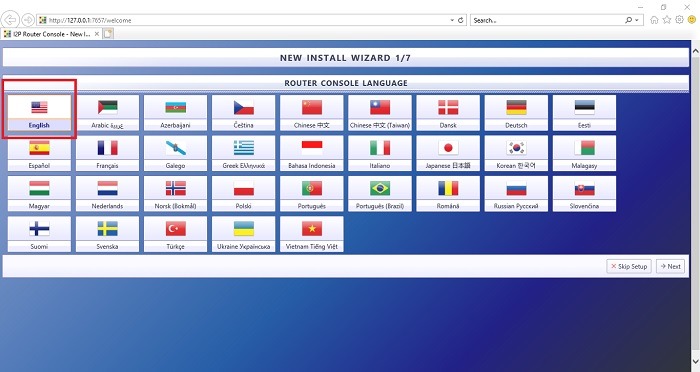This screenshot has height=372, width=700.
Task: Select Russian Русский tile
Action: click(x=516, y=193)
